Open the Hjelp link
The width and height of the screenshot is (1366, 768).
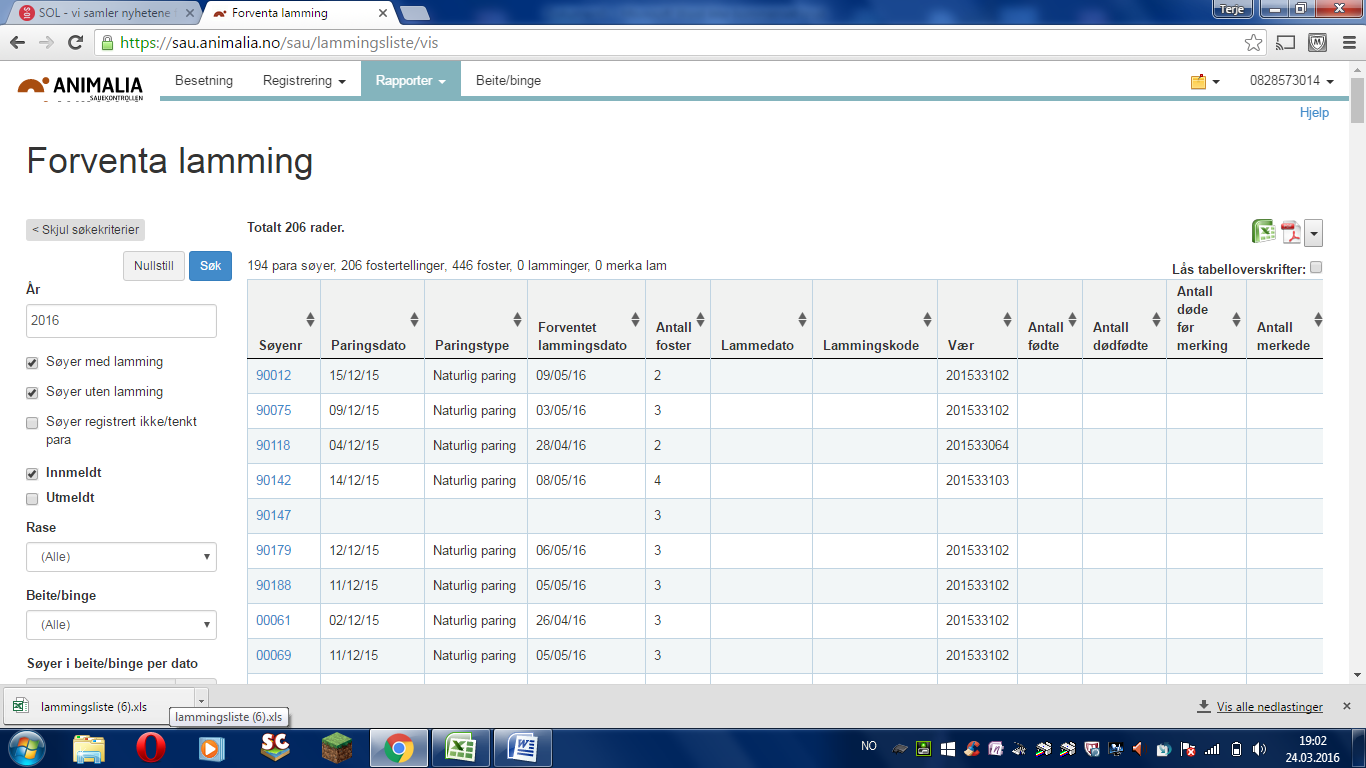pyautogui.click(x=1314, y=113)
